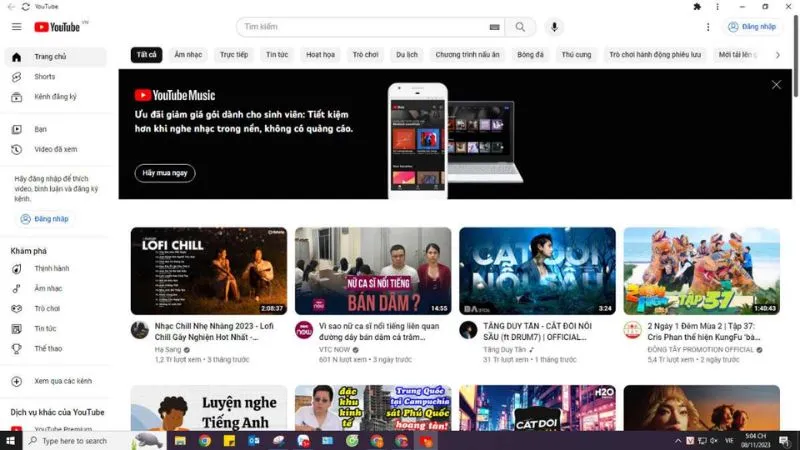Select the Thú cưng chip

576,55
